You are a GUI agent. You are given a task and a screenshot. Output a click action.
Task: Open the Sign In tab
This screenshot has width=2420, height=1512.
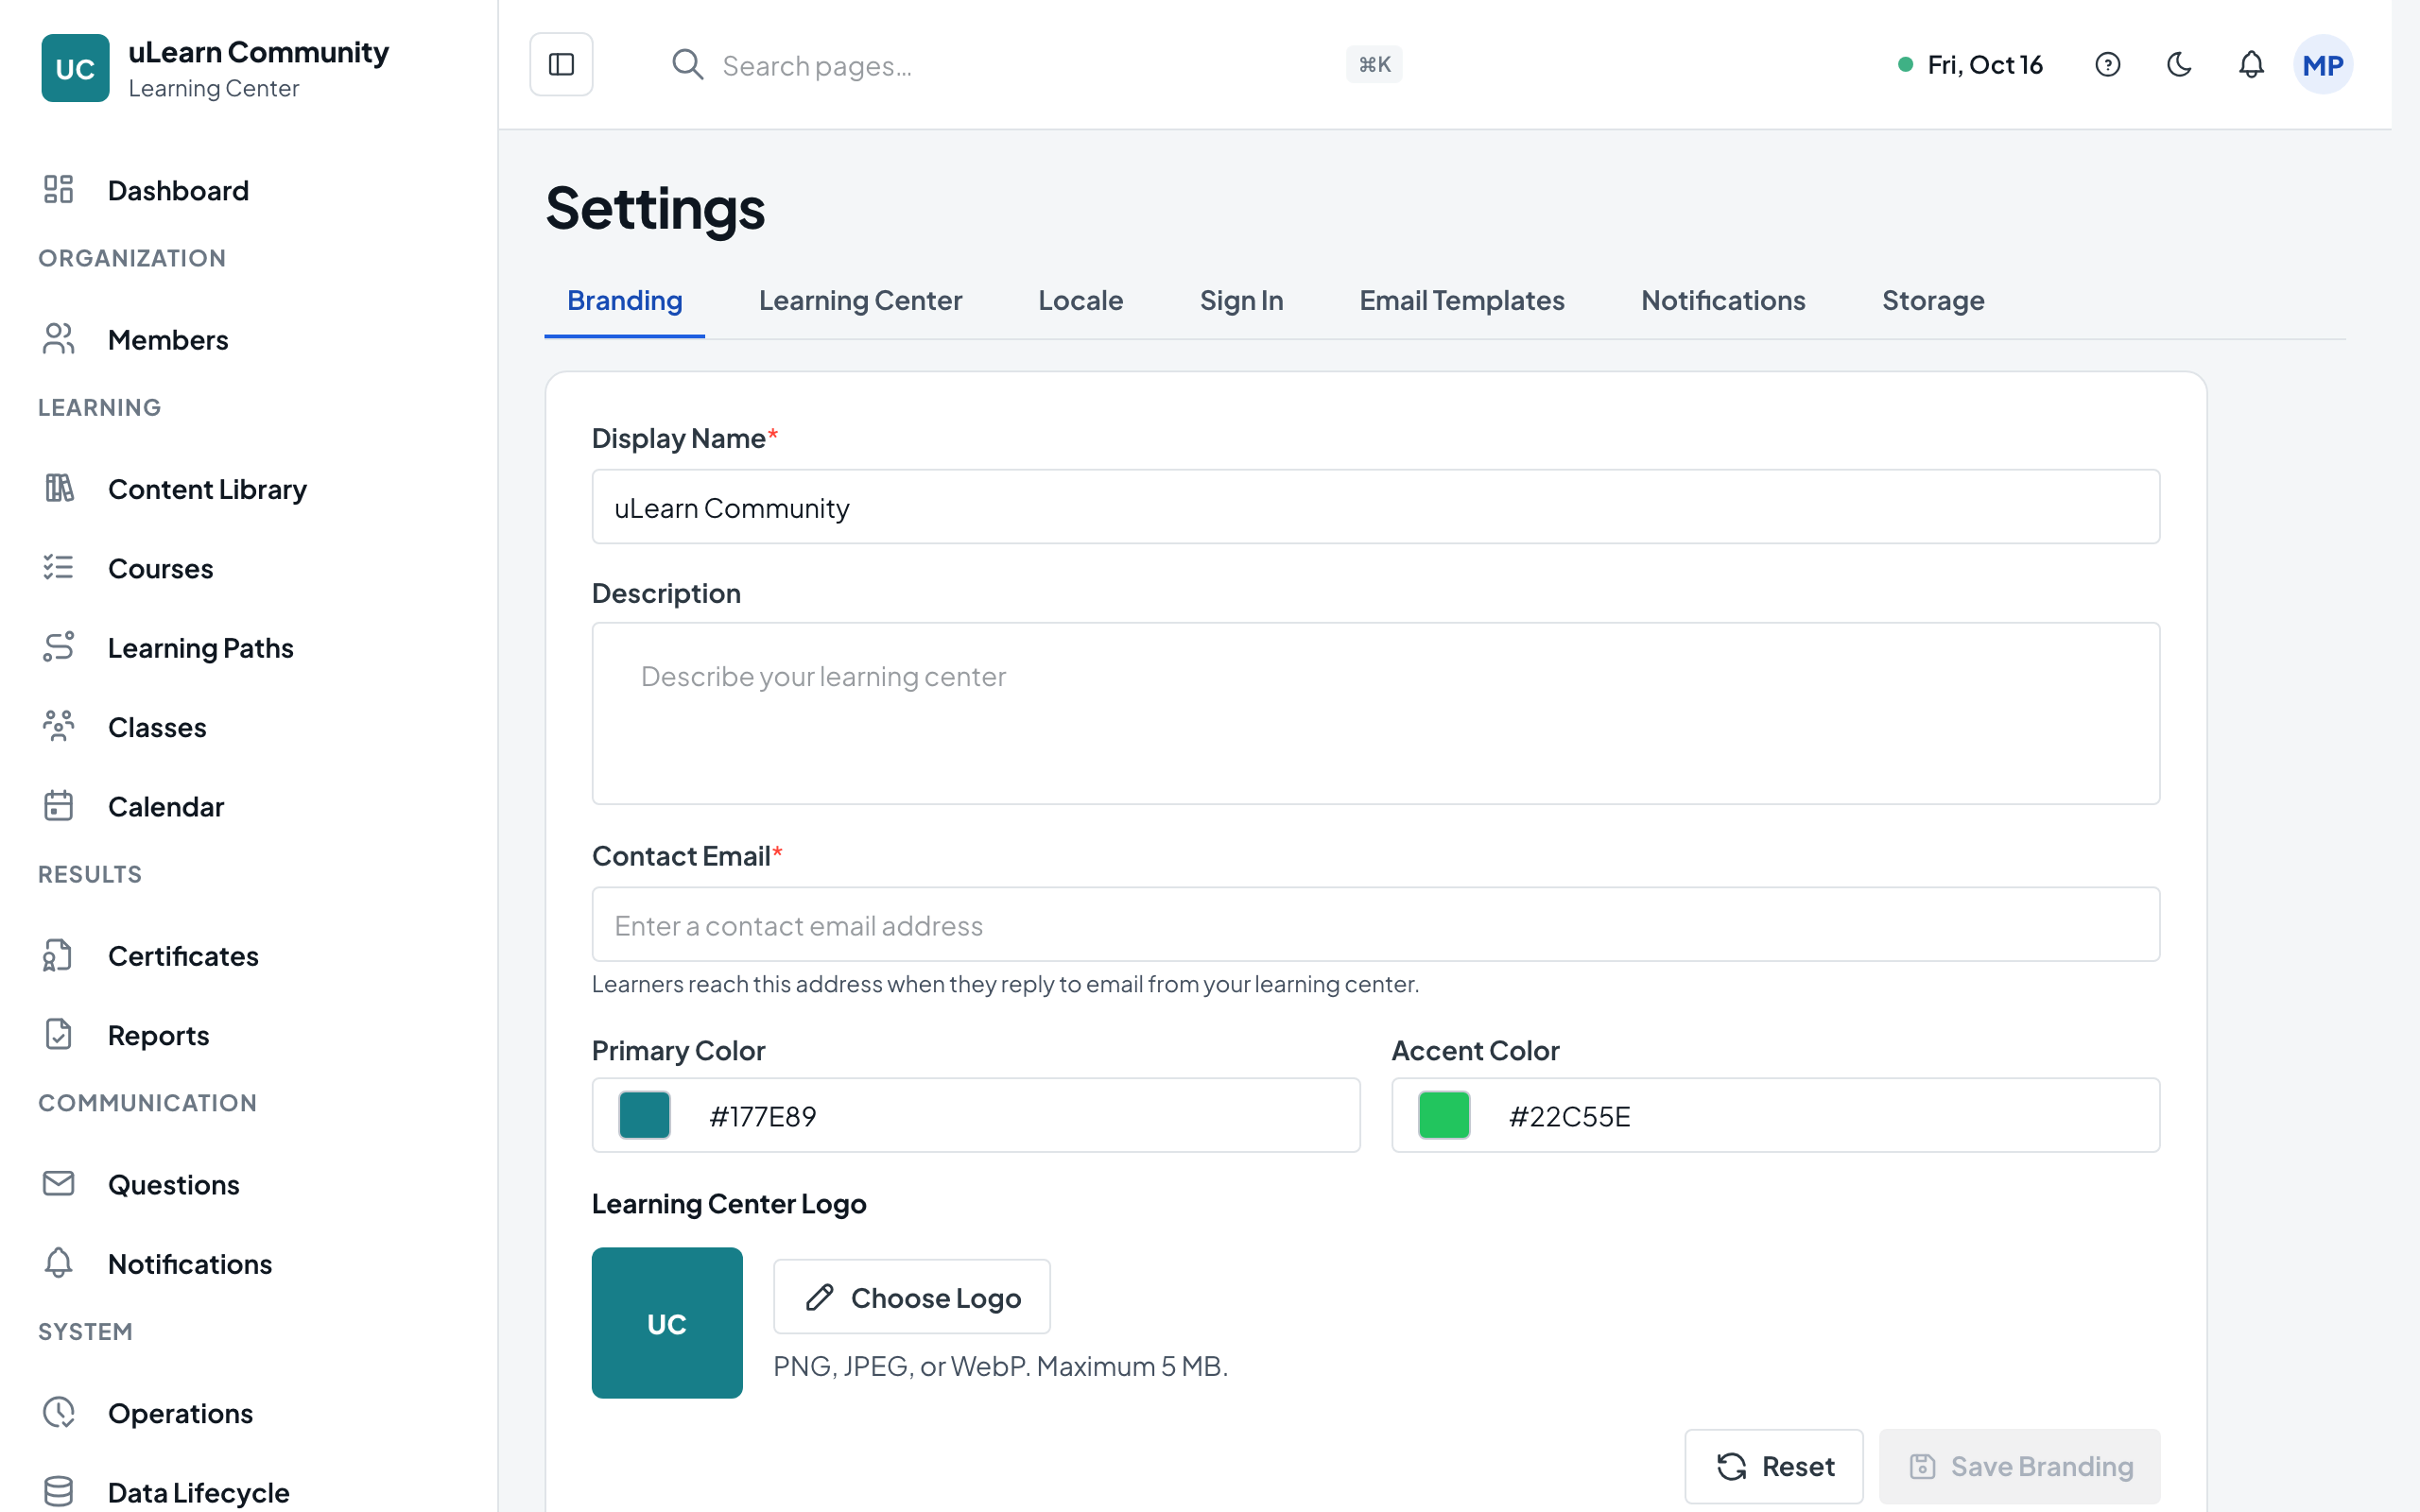(x=1241, y=301)
